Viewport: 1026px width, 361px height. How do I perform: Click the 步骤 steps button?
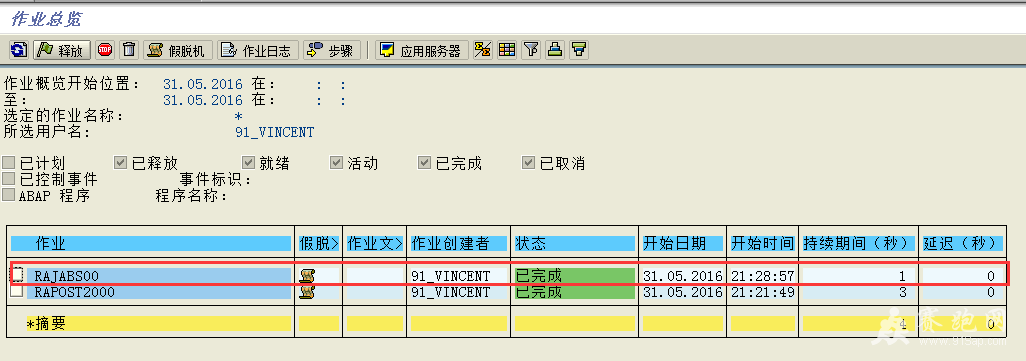[332, 50]
